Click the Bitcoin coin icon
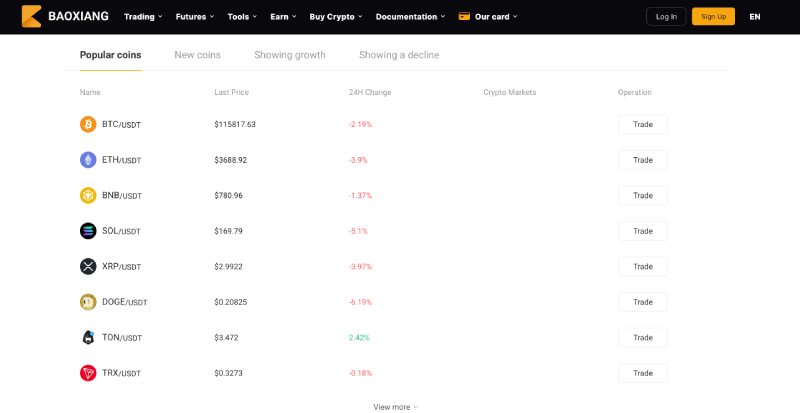The image size is (800, 413). click(88, 124)
